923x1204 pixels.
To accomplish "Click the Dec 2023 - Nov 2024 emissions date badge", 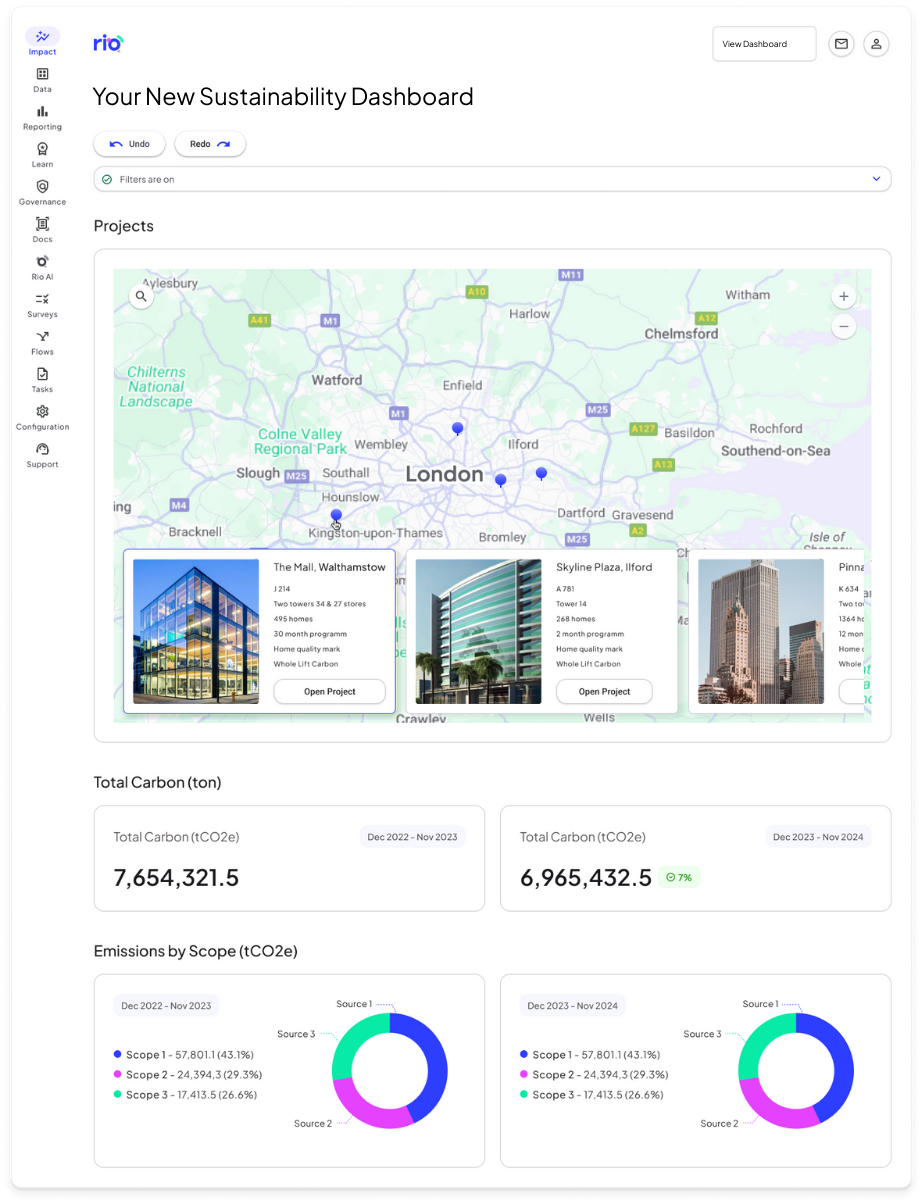I will click(572, 1005).
